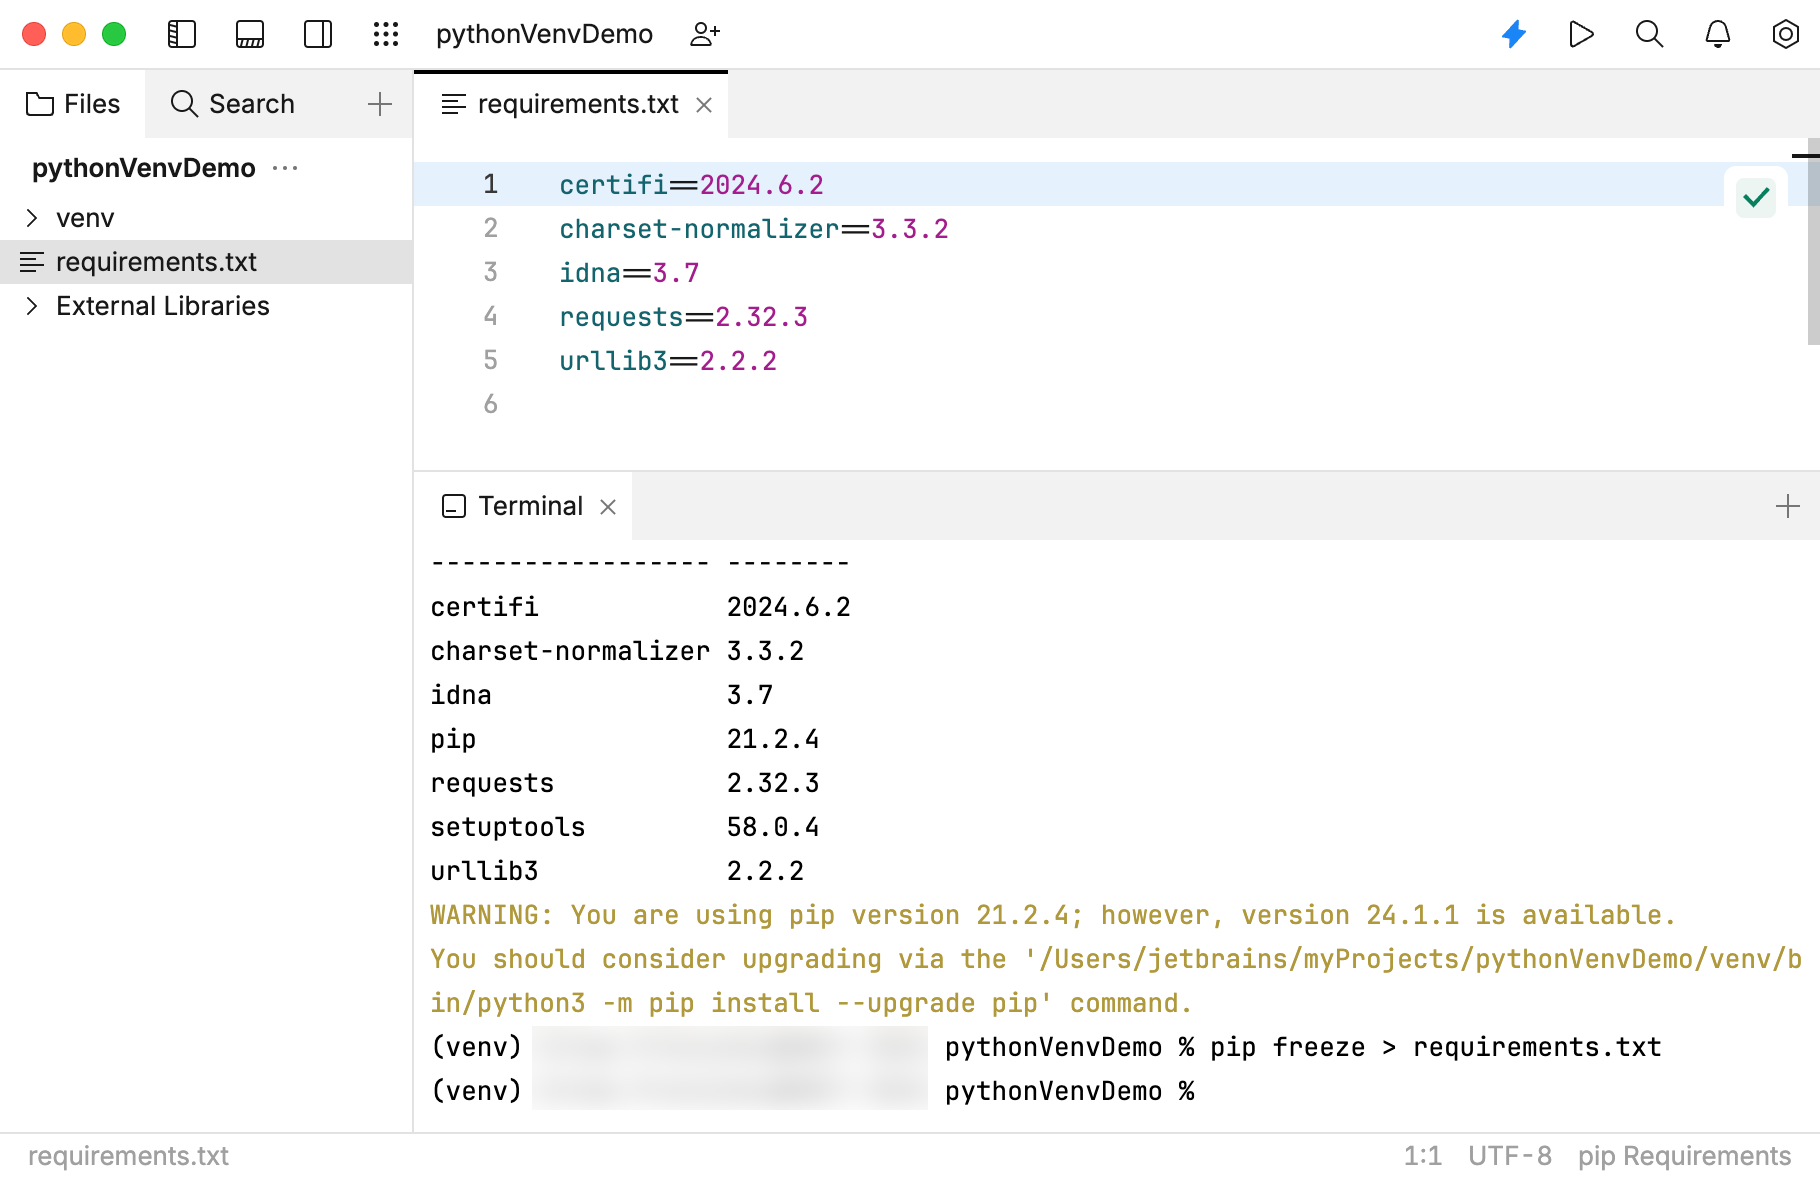Open IDE settings gear icon
Viewport: 1820px width, 1180px height.
1785,34
